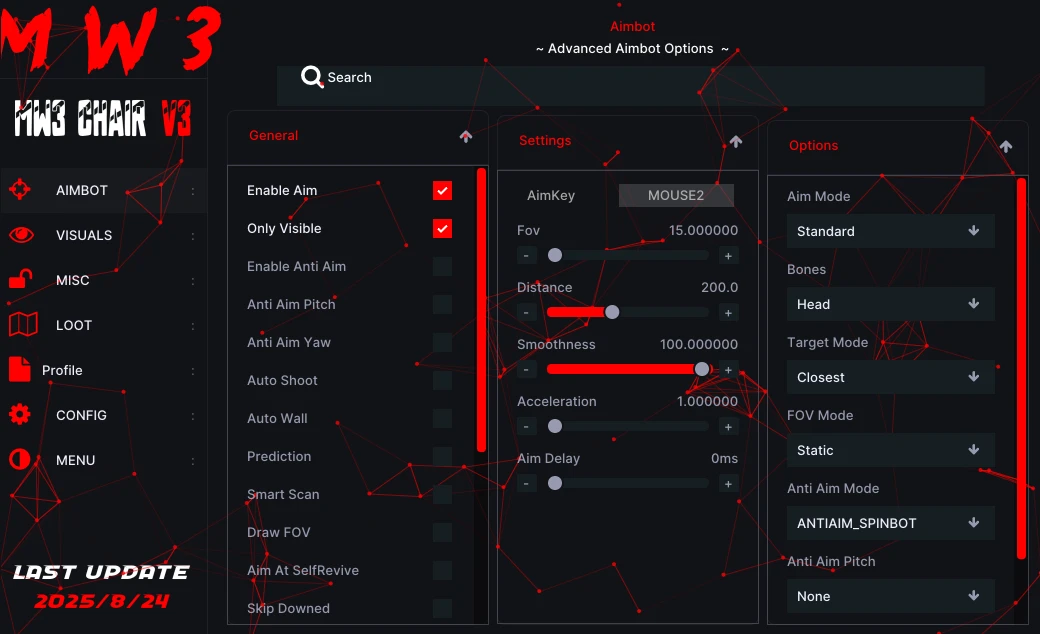The height and width of the screenshot is (634, 1040).
Task: Open the LOOT map icon
Action: click(x=23, y=324)
